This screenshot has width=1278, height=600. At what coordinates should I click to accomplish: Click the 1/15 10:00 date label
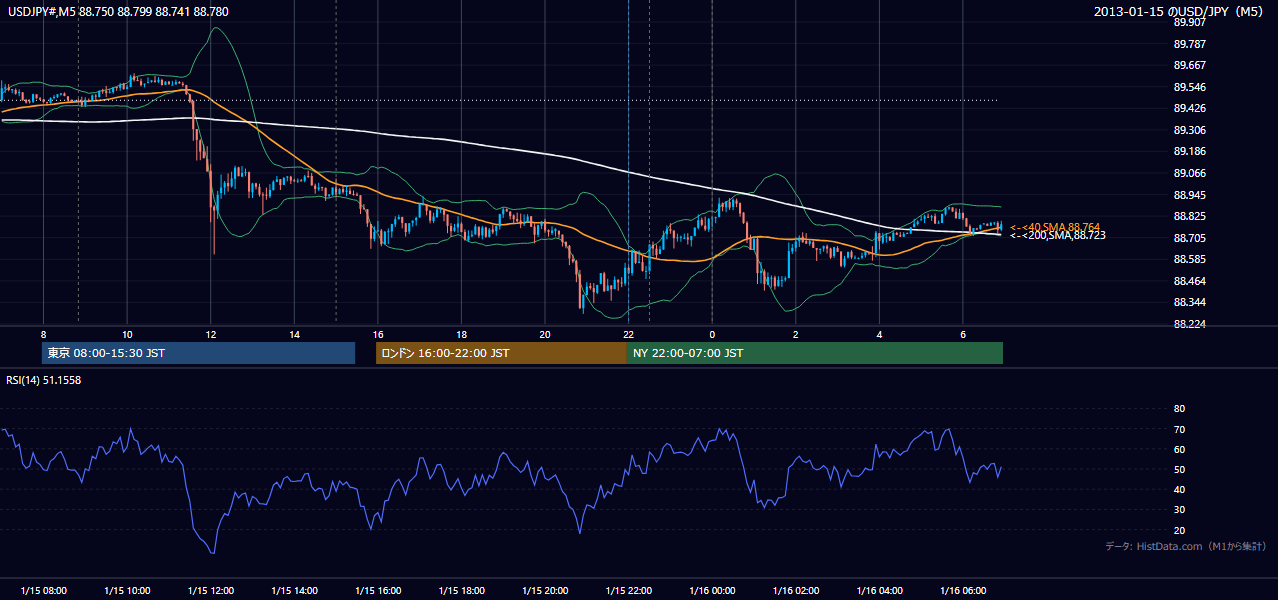127,591
